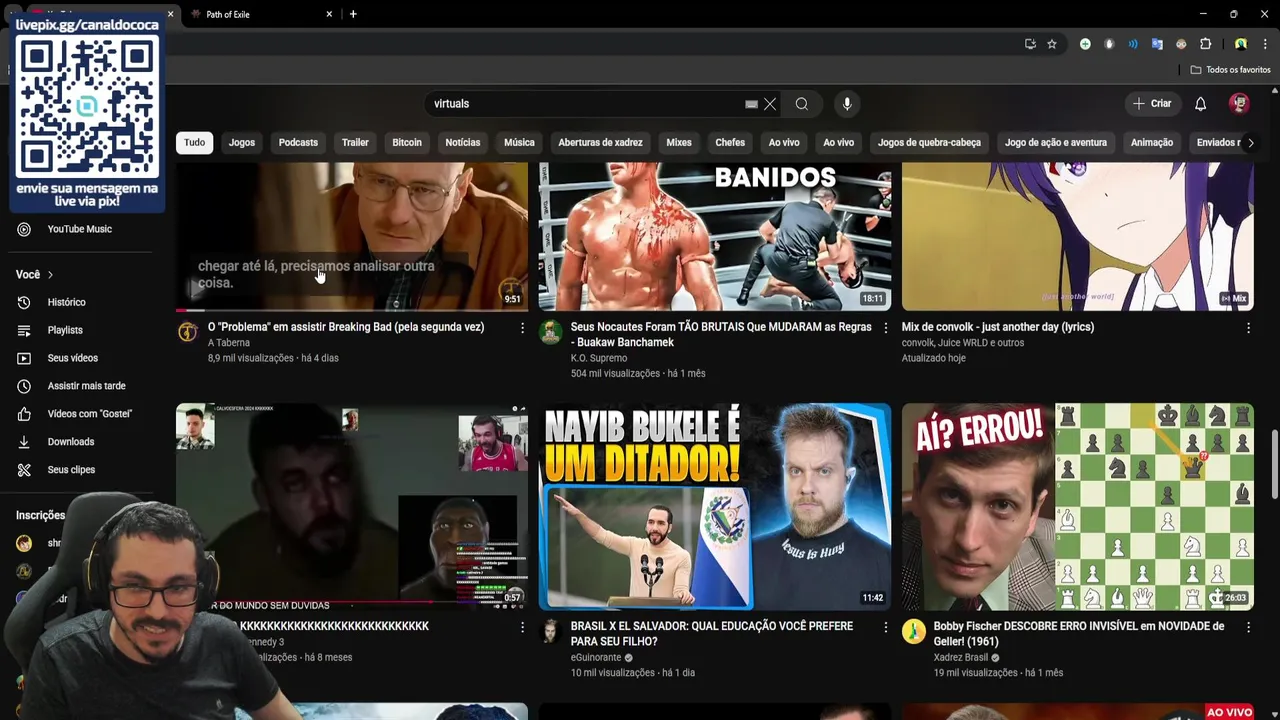Open options menu for Mix de convolk
Image resolution: width=1280 pixels, height=720 pixels.
click(1248, 328)
